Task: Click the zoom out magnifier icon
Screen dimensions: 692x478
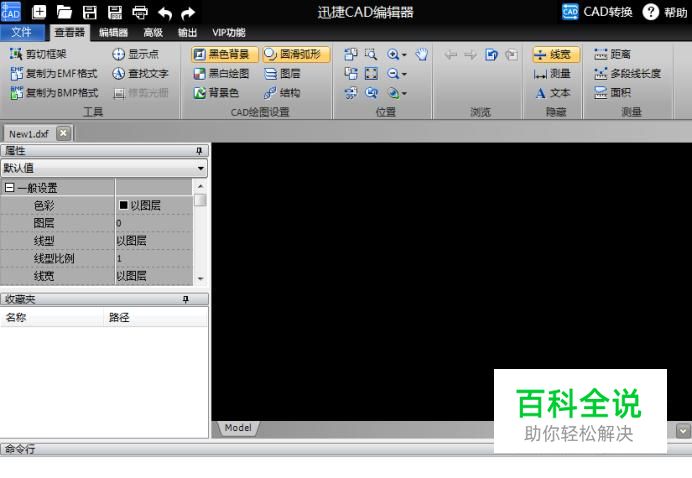Action: point(392,73)
